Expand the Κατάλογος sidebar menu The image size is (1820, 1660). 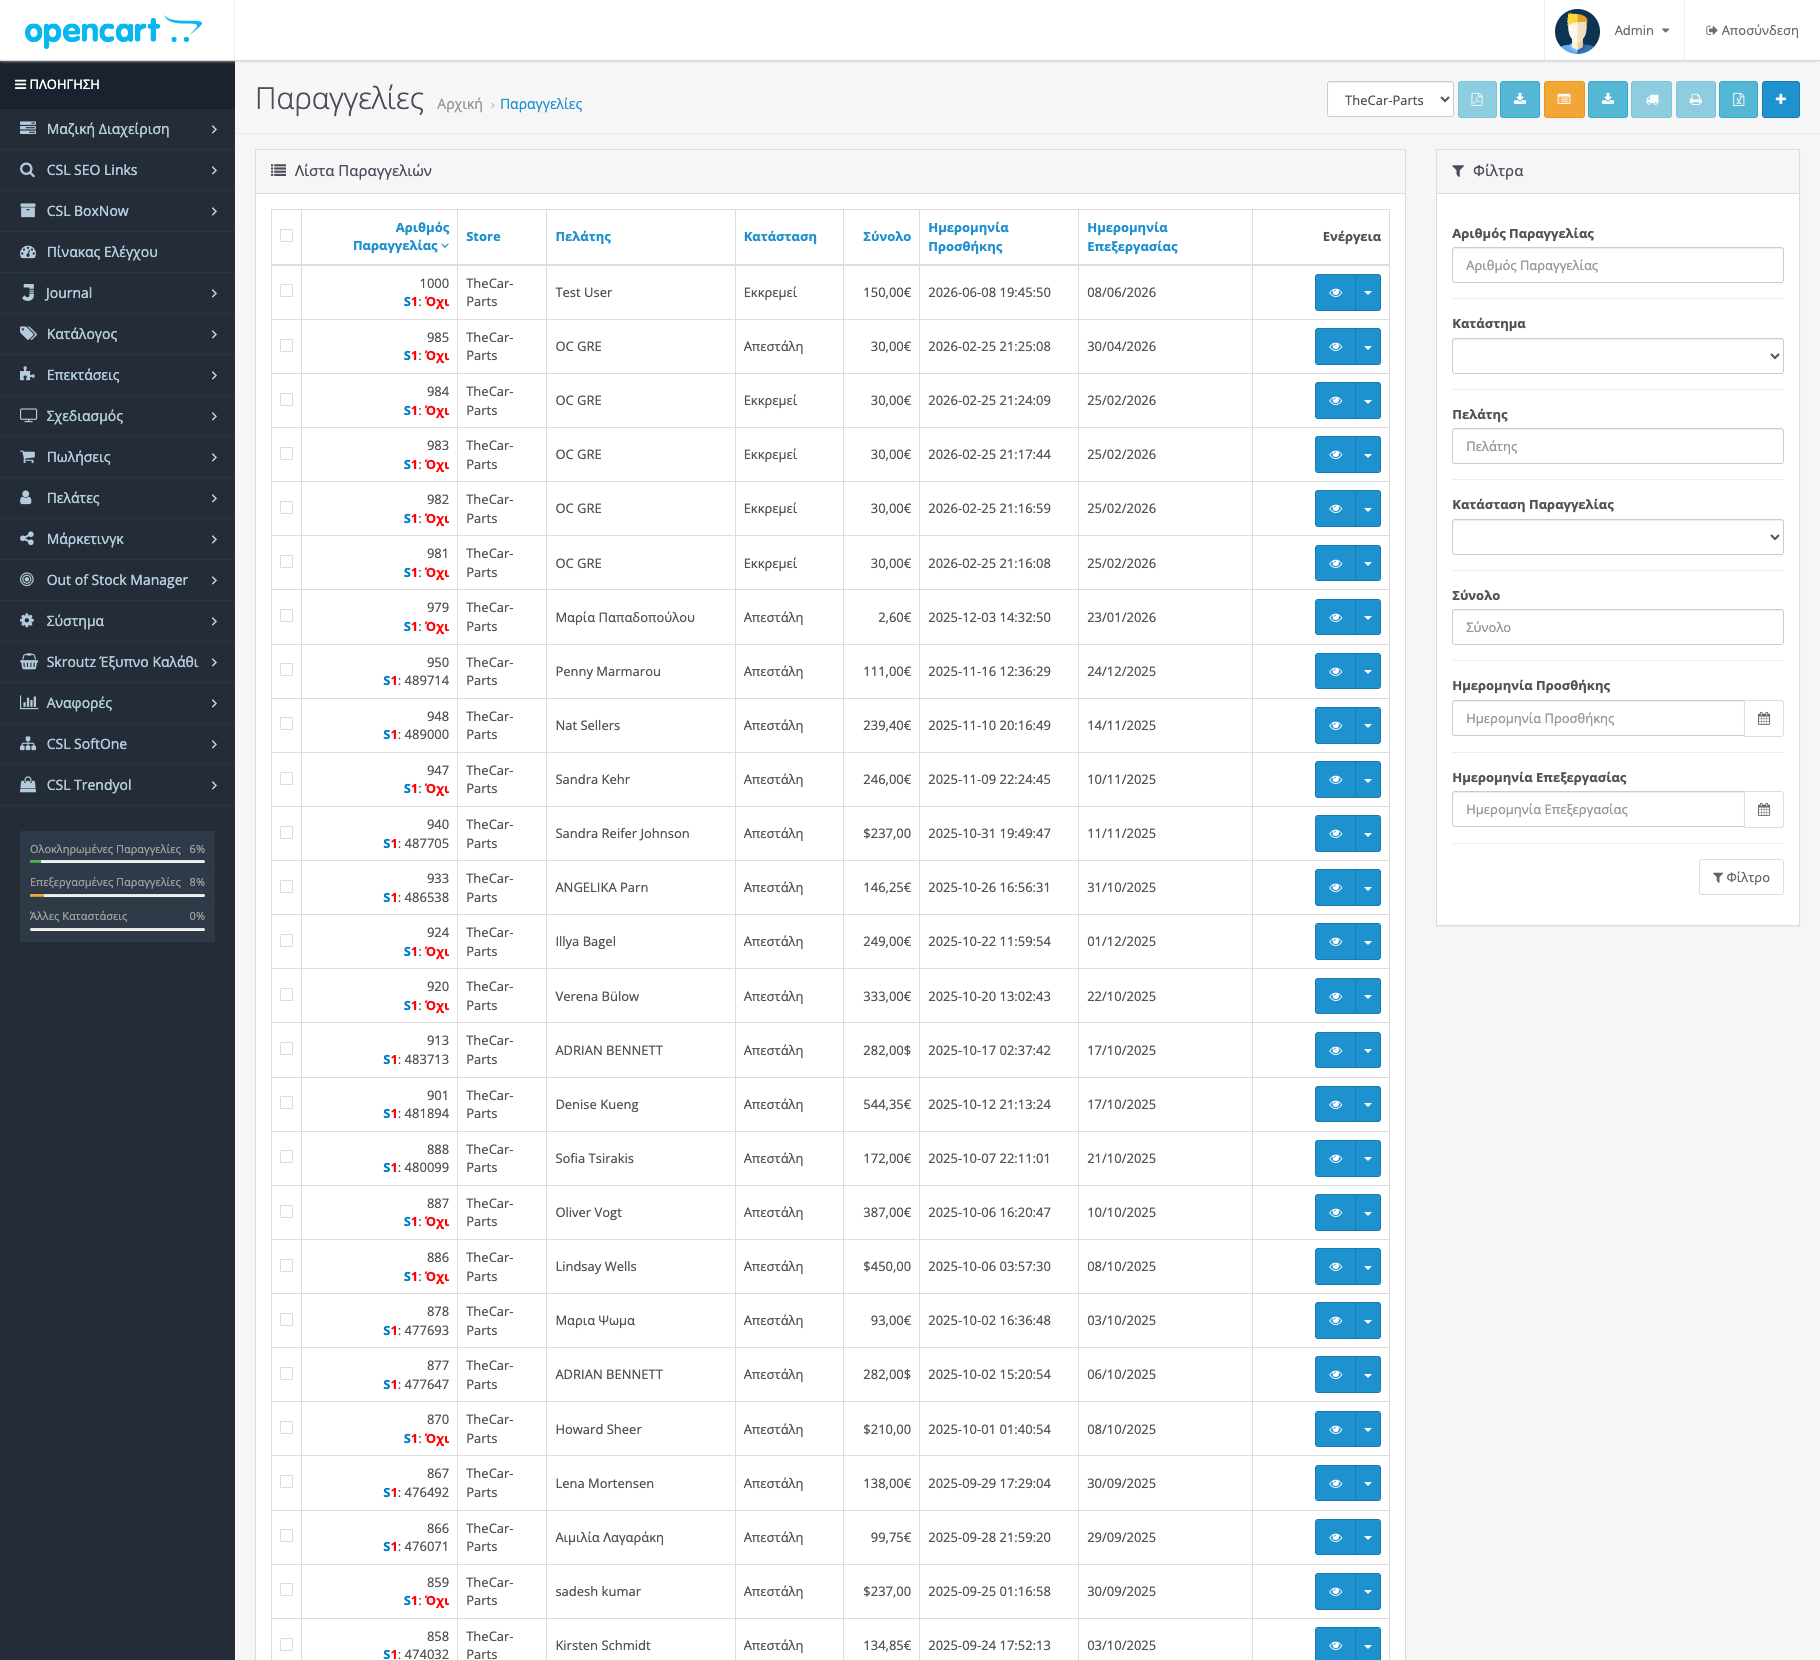click(117, 334)
